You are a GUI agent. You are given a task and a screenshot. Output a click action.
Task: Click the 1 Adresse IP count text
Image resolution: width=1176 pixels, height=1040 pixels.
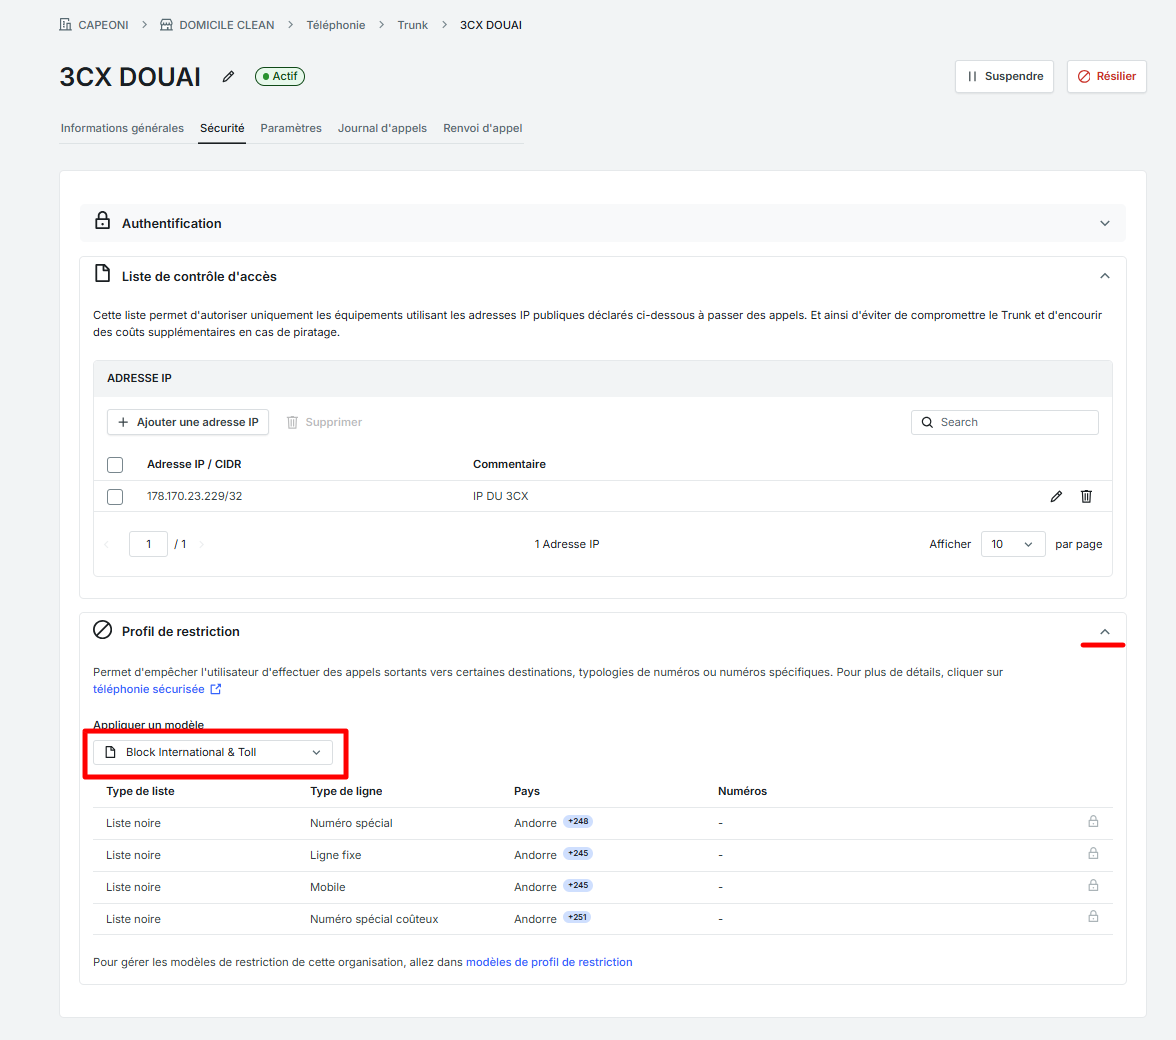[567, 544]
